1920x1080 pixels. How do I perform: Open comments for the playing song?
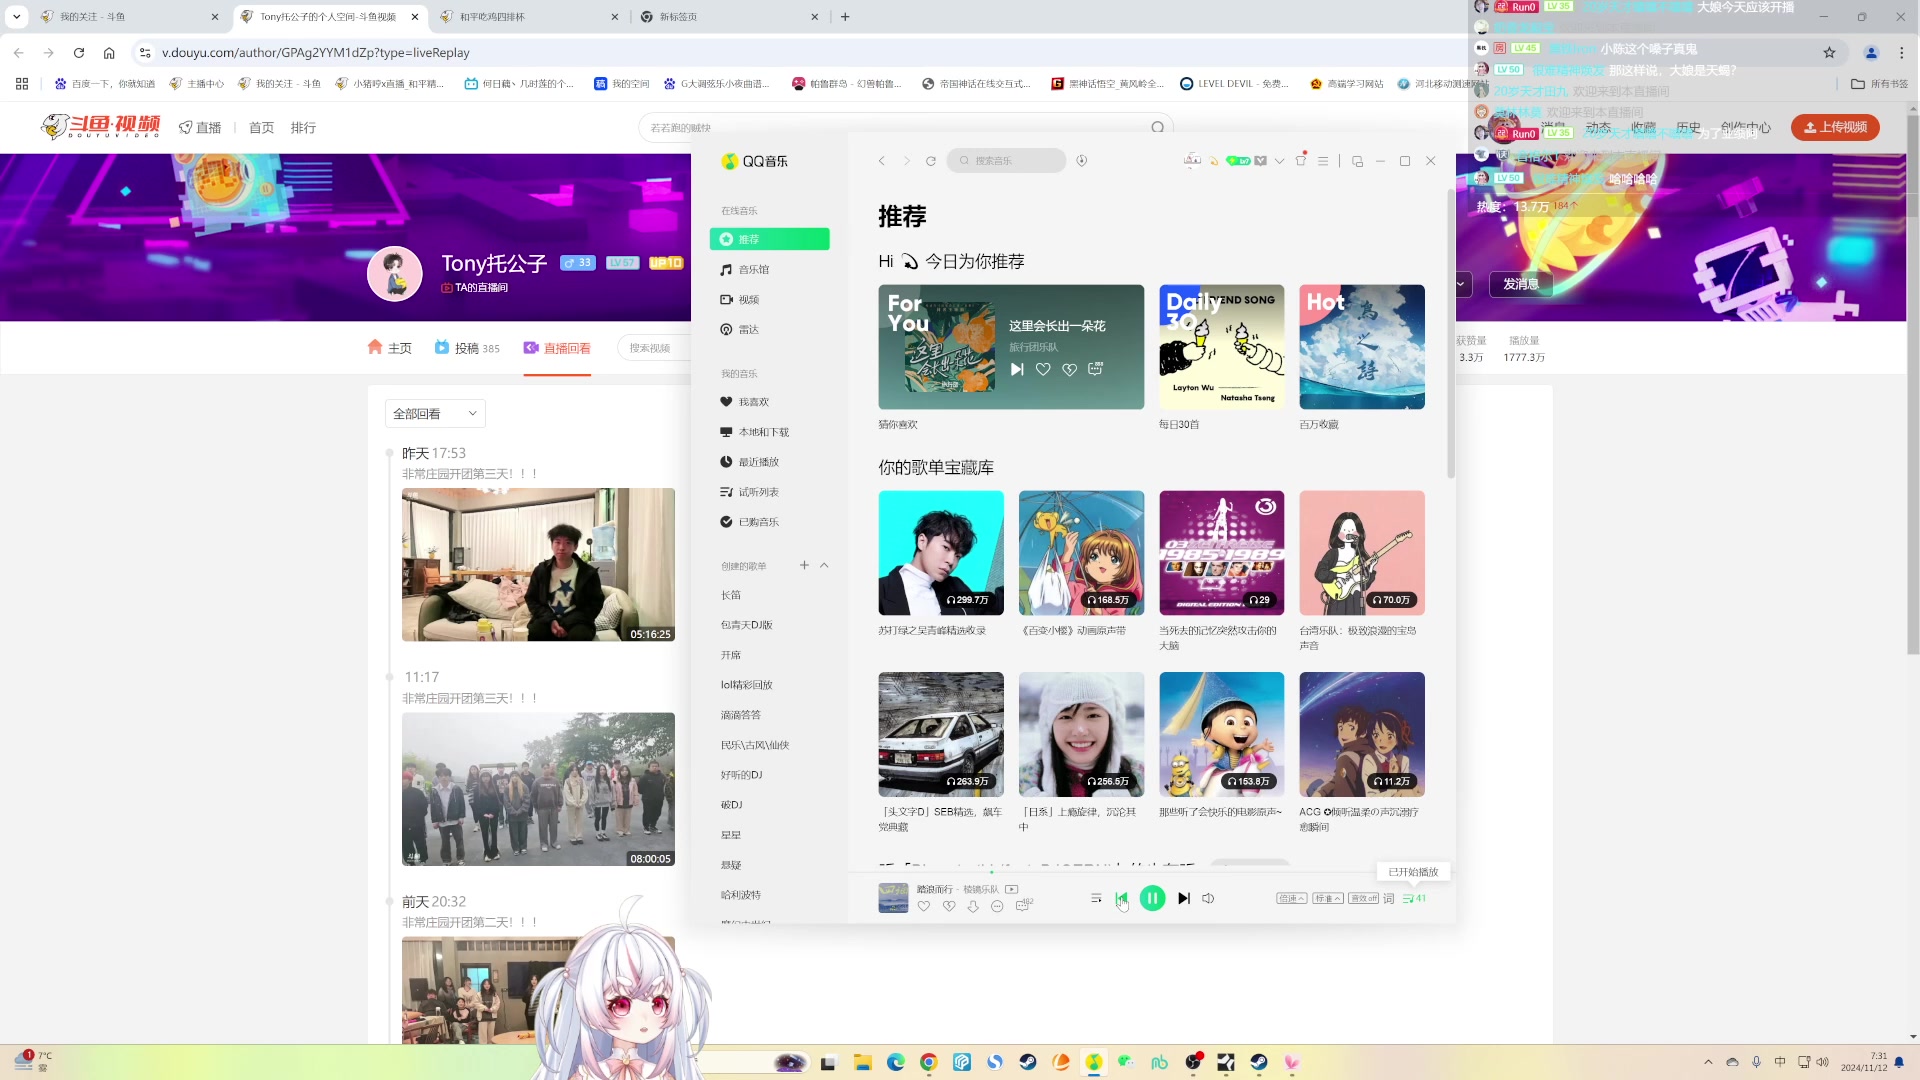1023,905
